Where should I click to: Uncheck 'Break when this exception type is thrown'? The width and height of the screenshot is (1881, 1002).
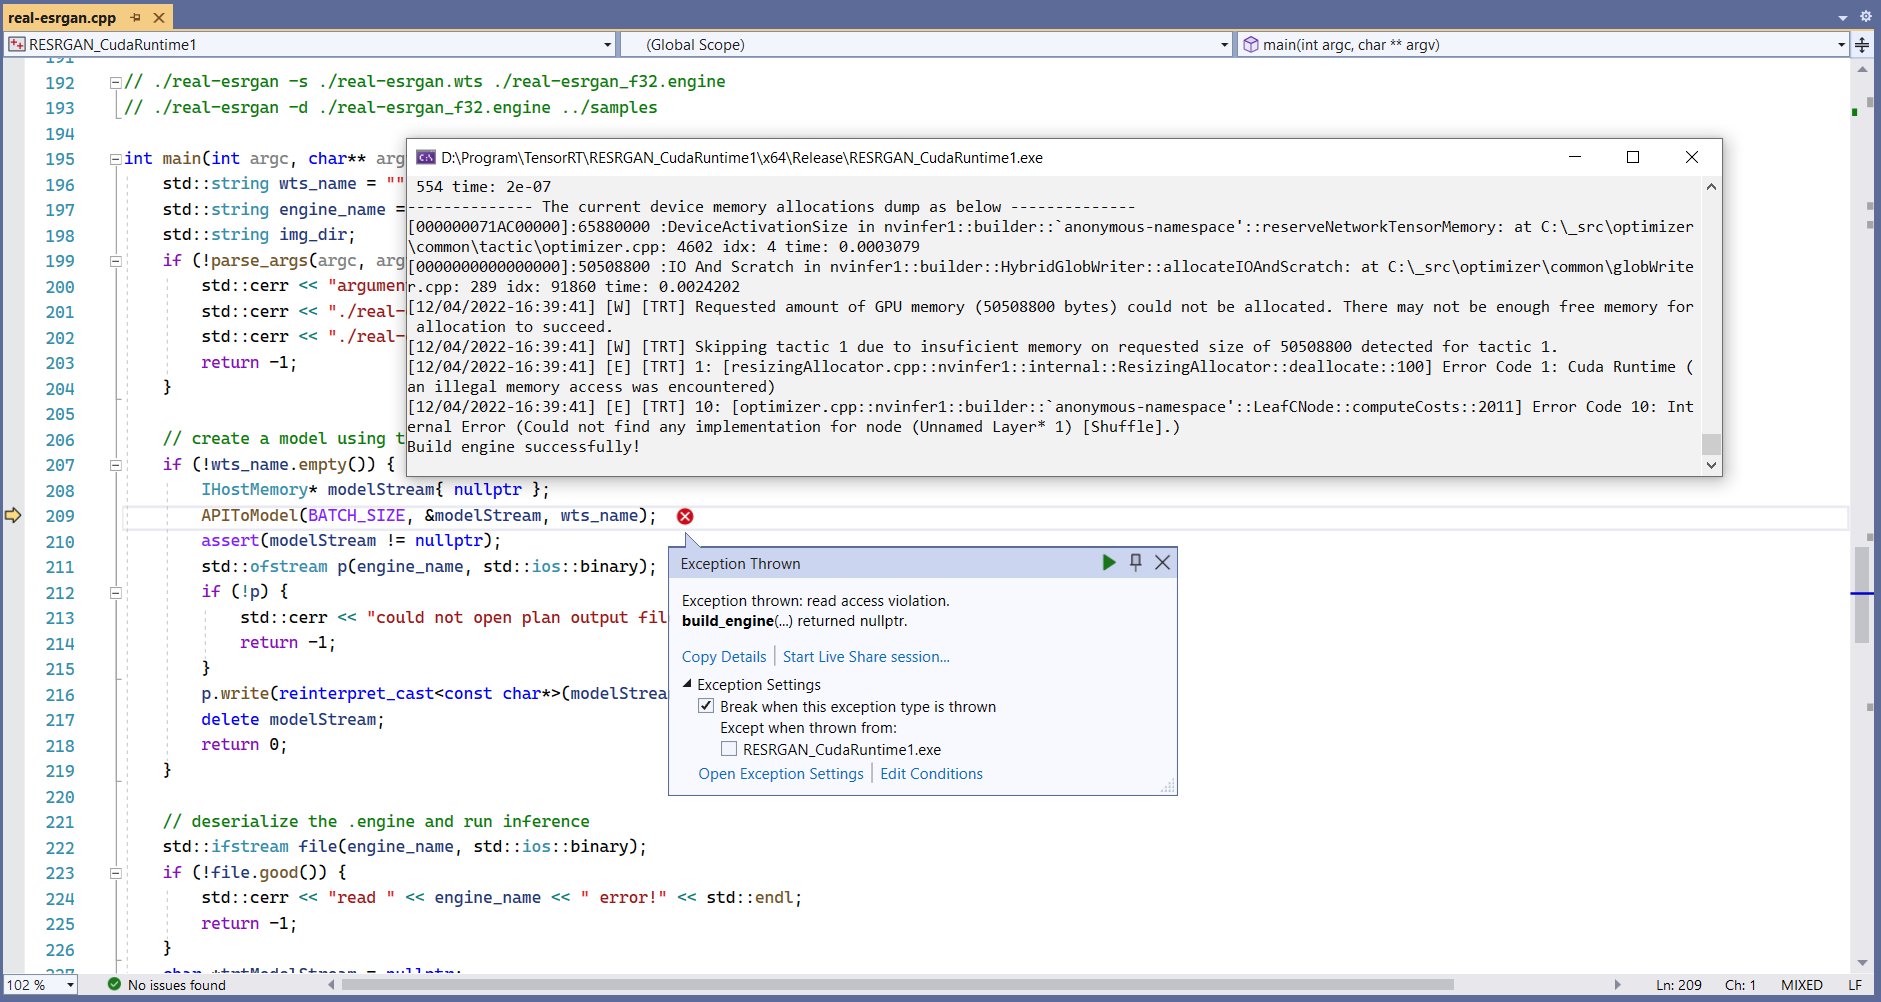point(707,706)
